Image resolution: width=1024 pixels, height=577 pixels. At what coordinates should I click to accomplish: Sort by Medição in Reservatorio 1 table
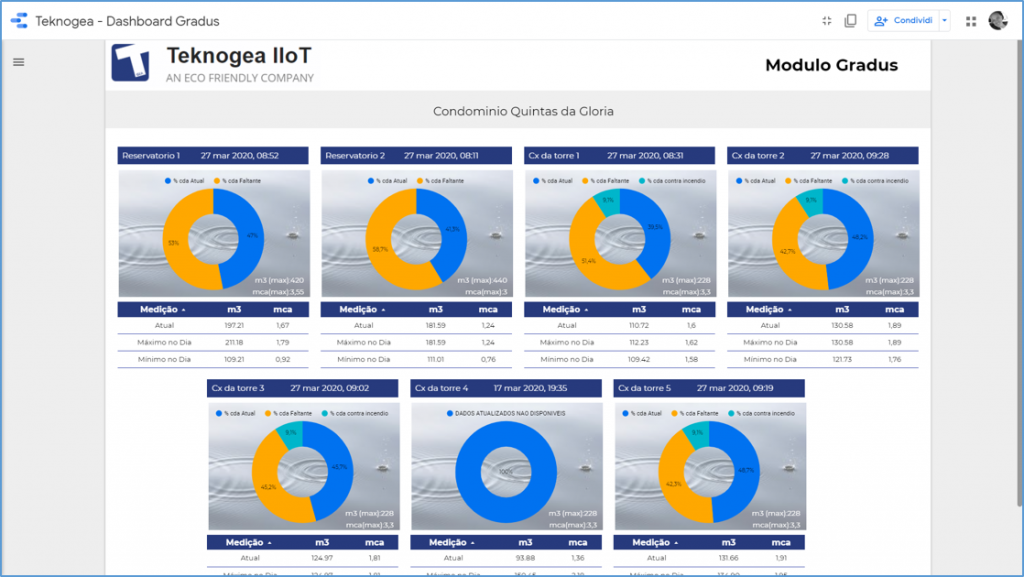coord(163,309)
